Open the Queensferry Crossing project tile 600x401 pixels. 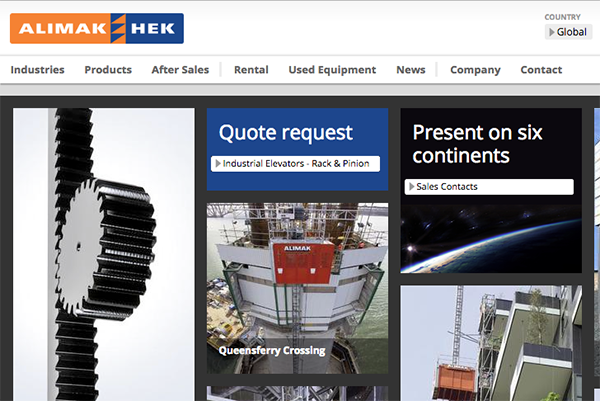tap(297, 288)
